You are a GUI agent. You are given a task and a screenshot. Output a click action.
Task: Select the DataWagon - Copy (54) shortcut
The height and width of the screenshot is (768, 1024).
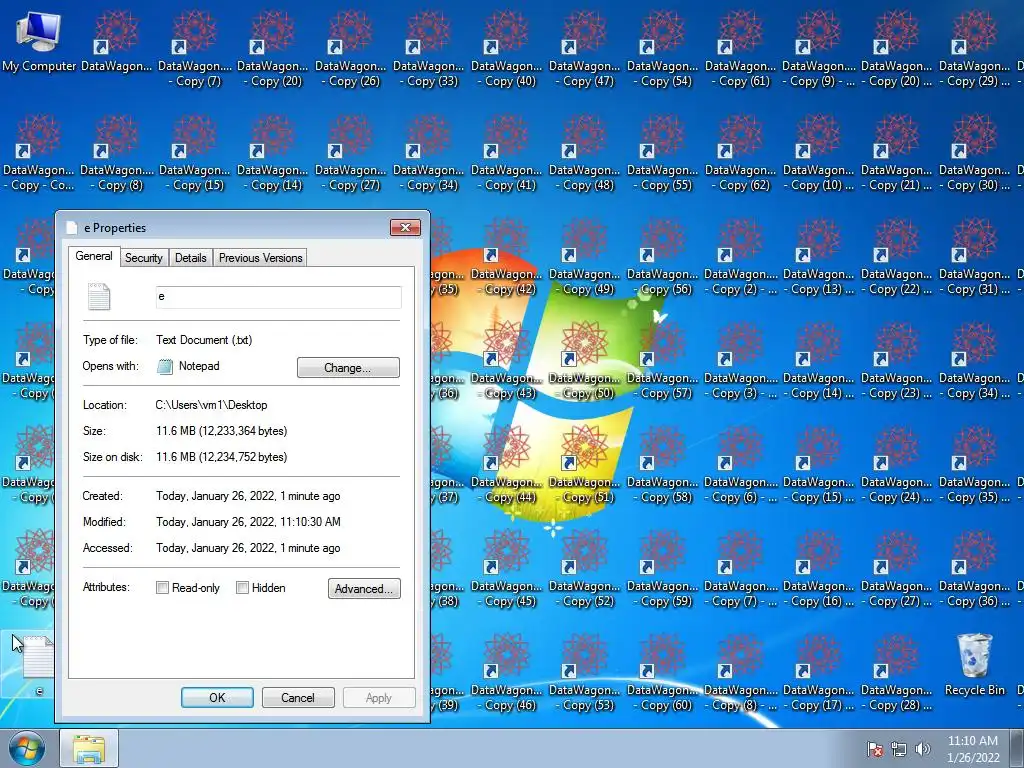663,49
